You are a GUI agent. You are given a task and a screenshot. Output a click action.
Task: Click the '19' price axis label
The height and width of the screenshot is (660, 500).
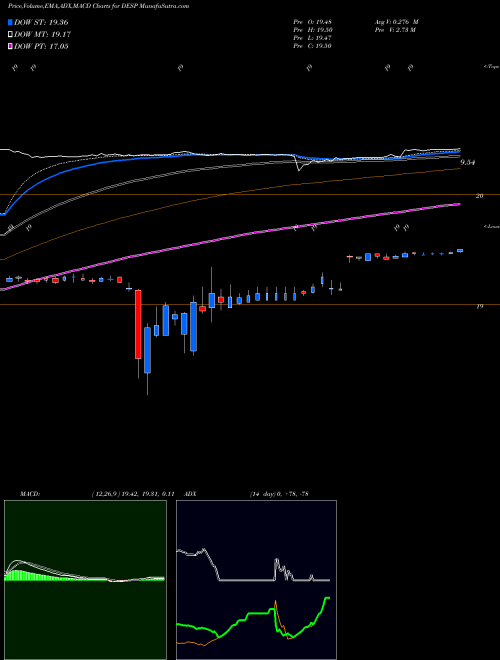click(x=479, y=307)
